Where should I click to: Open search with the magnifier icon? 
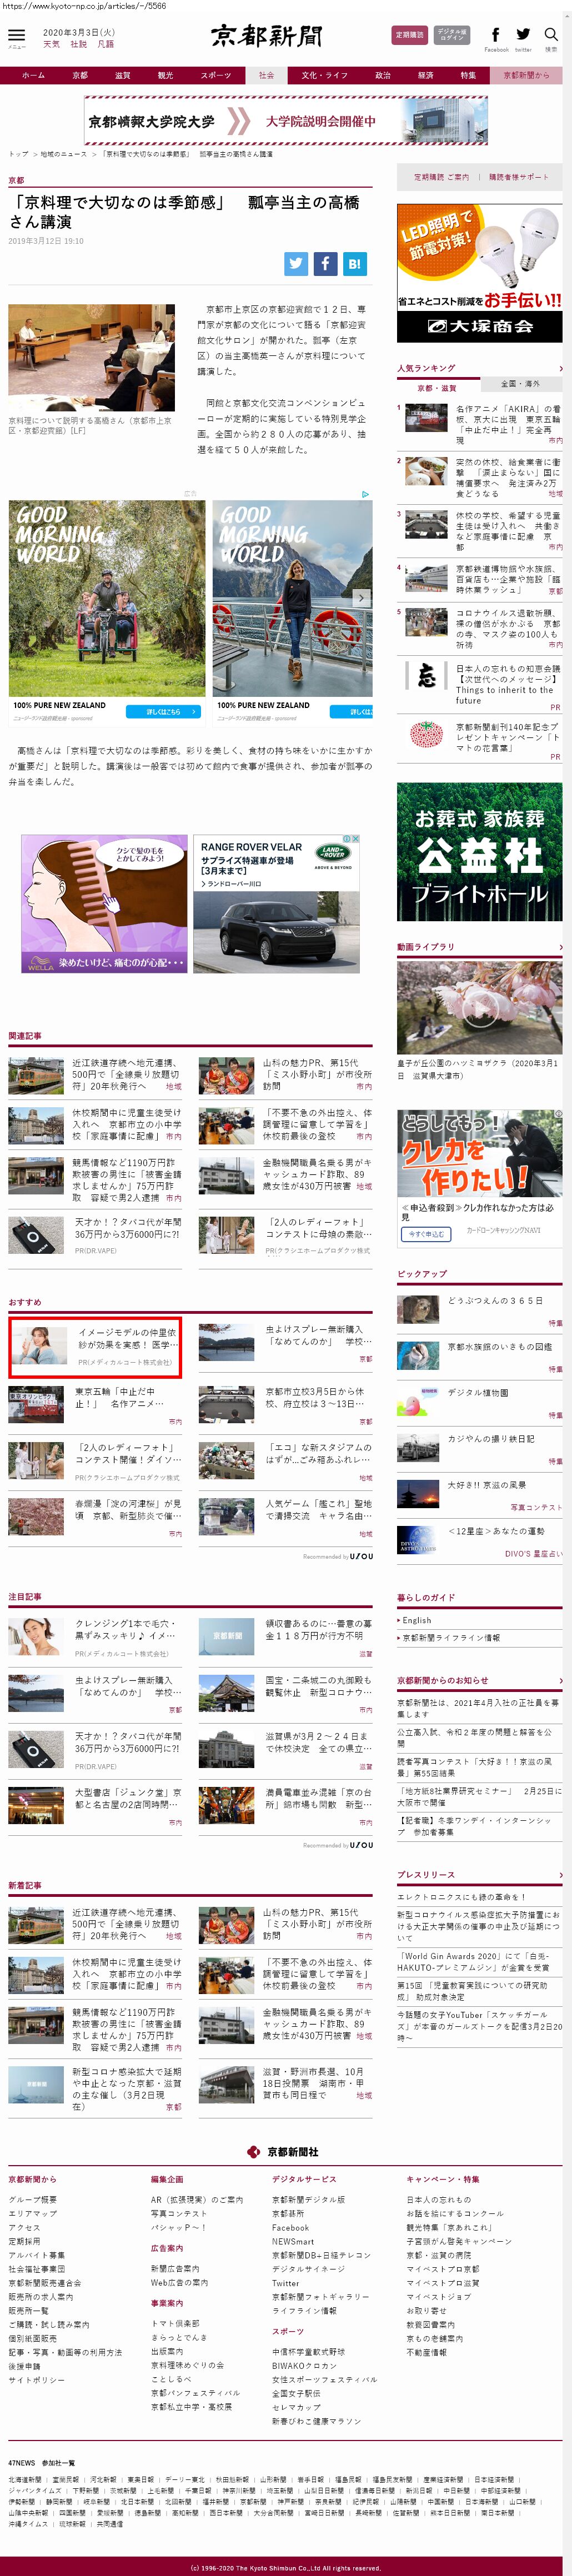551,36
